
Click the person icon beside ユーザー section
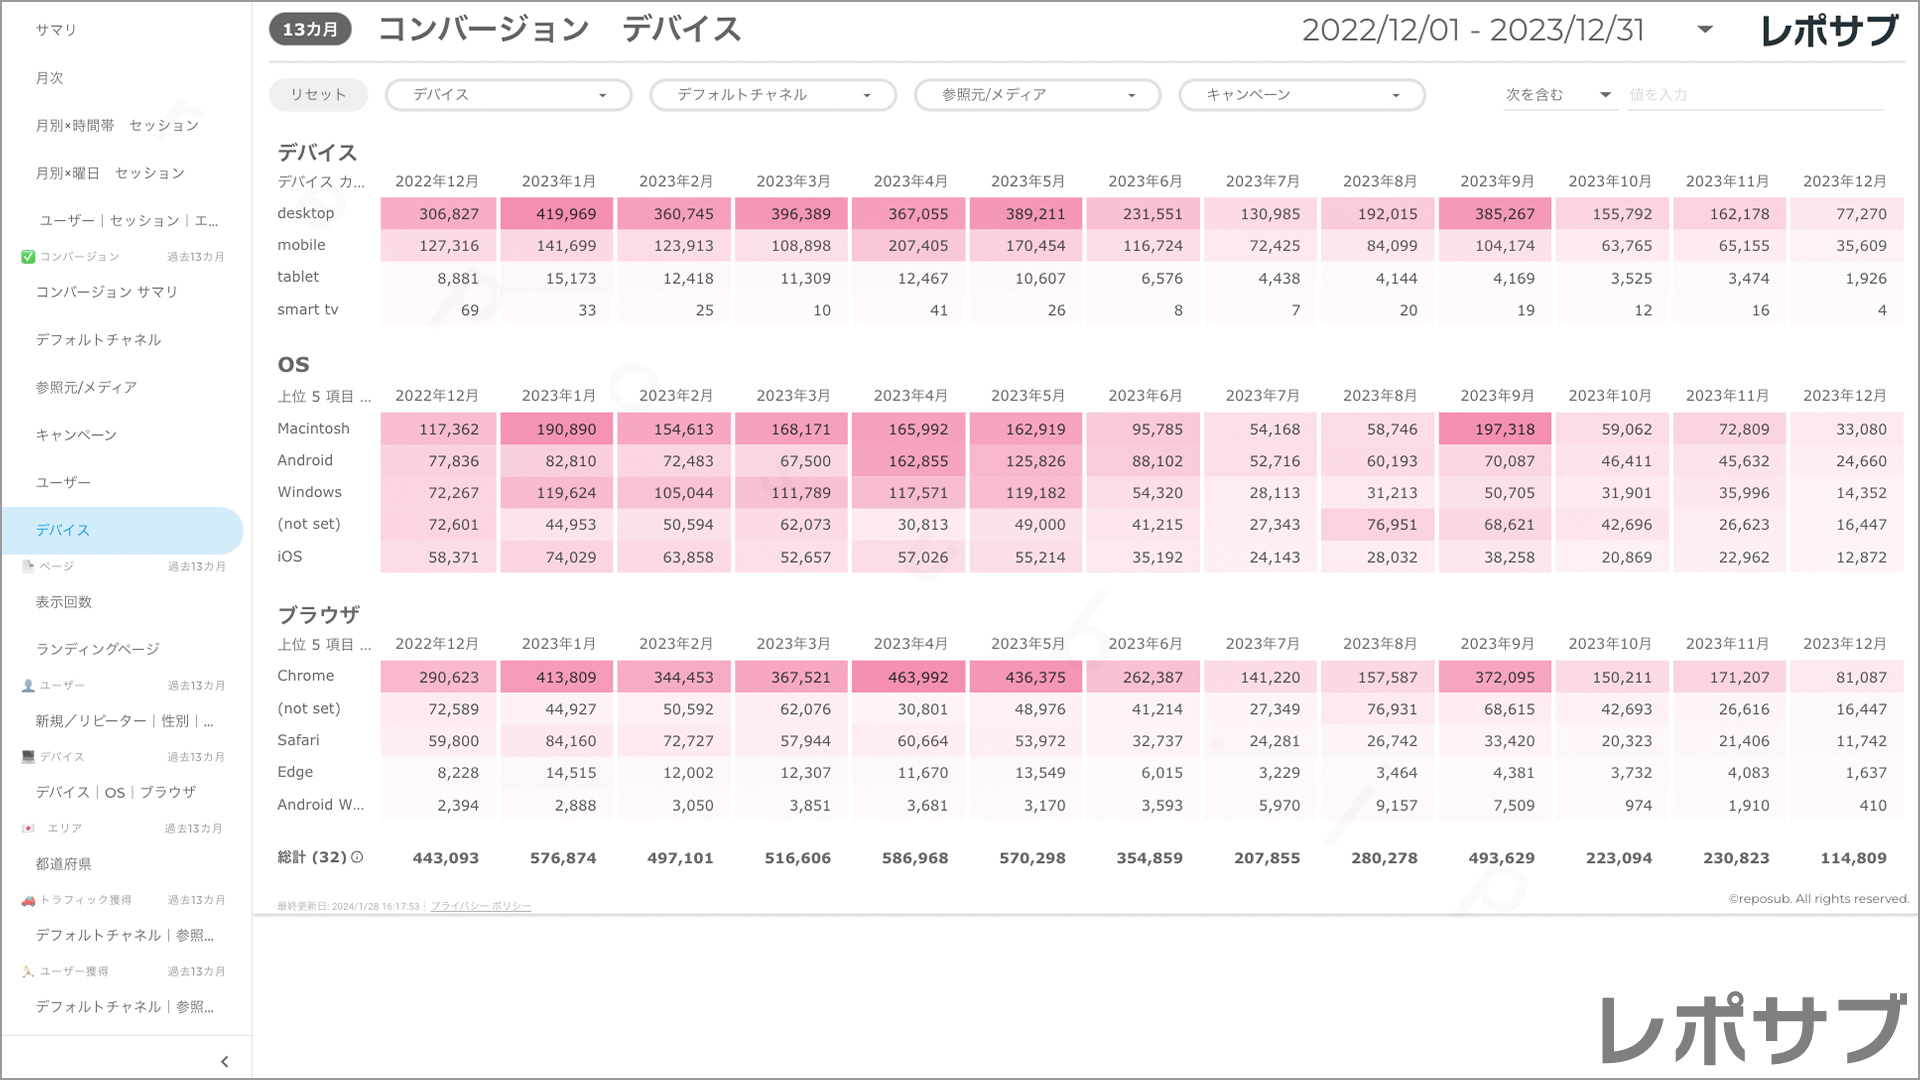[28, 686]
